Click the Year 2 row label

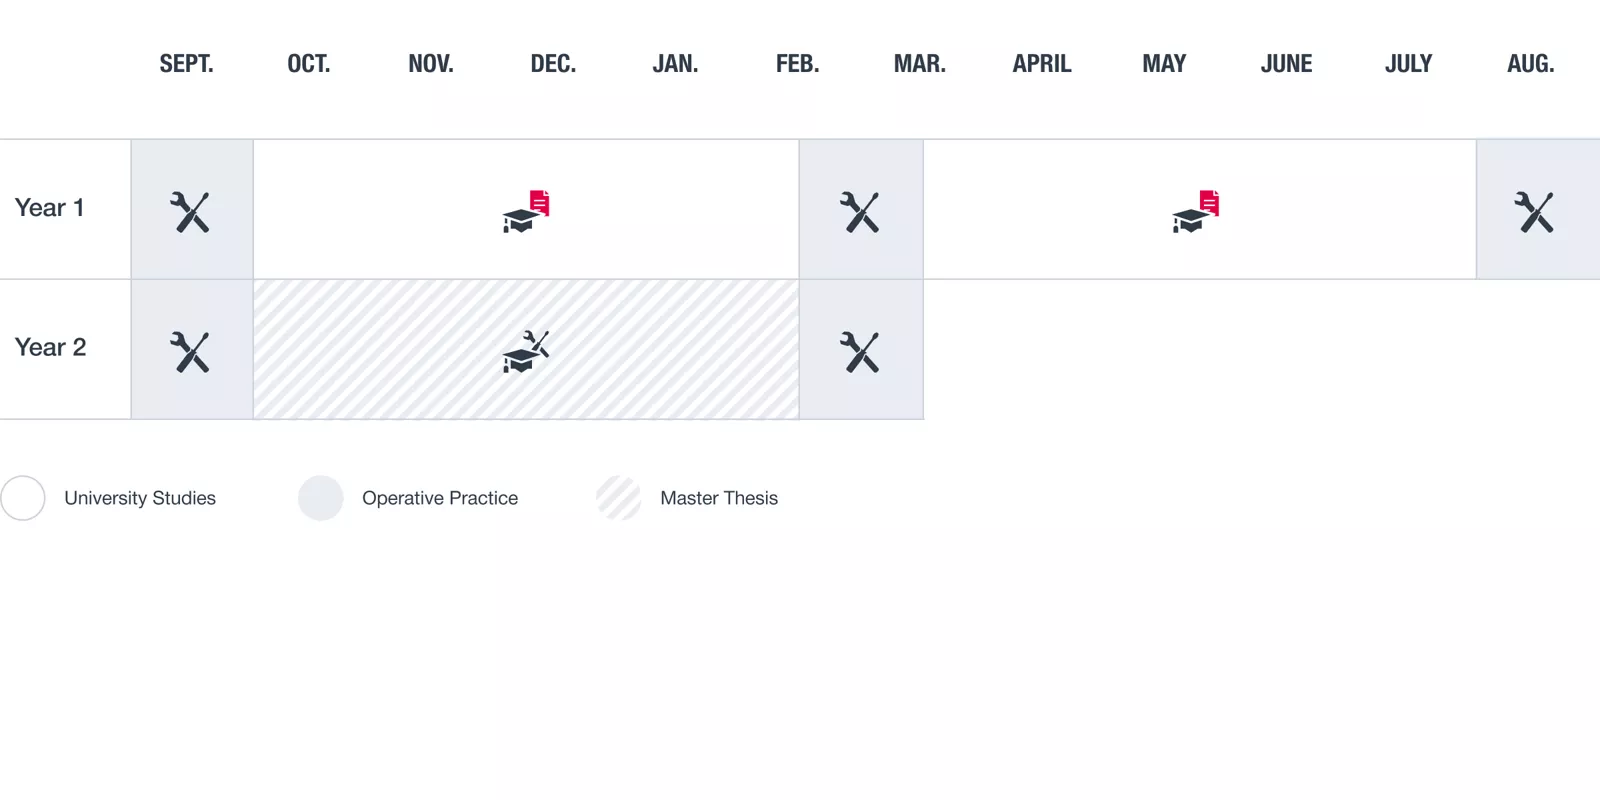[x=50, y=347]
